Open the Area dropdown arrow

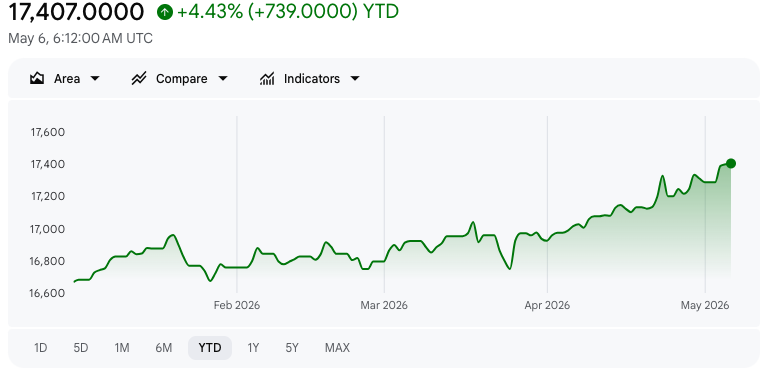[x=96, y=79]
